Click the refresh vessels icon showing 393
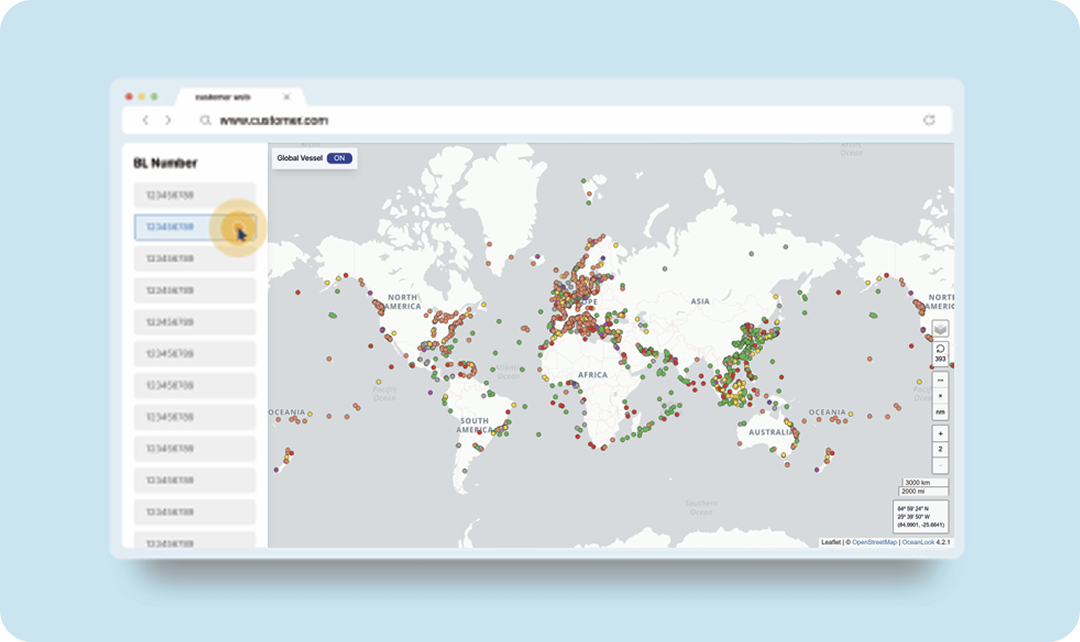The image size is (1080, 642). (x=940, y=352)
